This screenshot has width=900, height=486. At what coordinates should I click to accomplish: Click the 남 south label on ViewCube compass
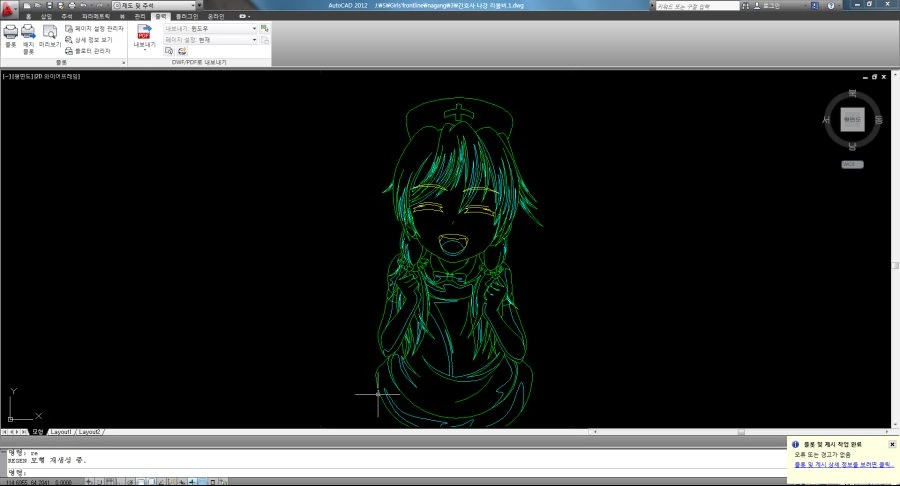pos(852,146)
